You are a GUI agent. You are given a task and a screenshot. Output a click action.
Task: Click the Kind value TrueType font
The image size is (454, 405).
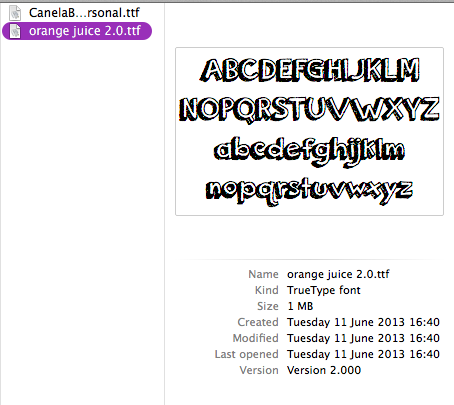click(x=324, y=290)
